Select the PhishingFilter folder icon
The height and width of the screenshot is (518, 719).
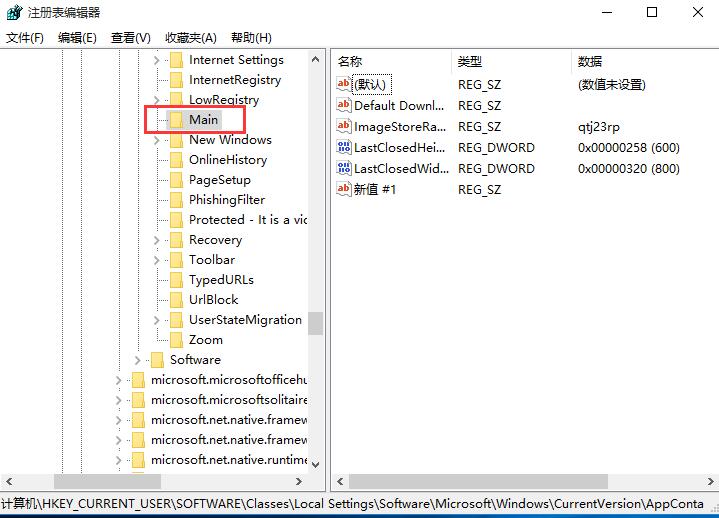(177, 200)
